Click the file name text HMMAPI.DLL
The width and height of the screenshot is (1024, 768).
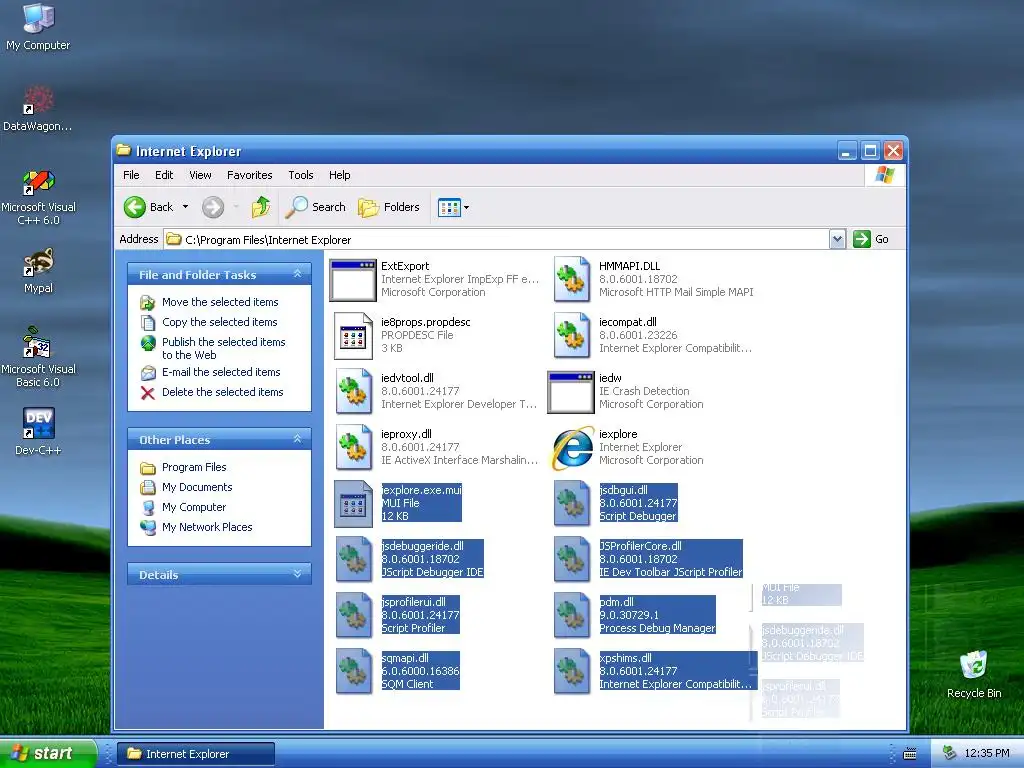click(630, 266)
